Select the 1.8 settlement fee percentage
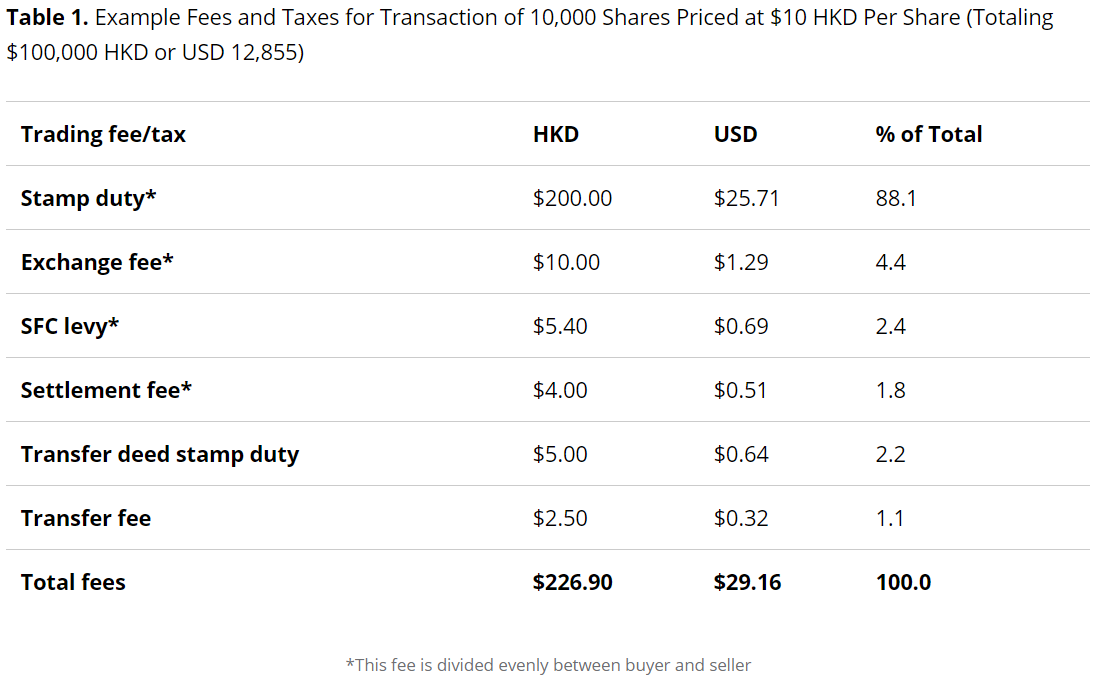Viewport: 1099px width, 681px height. click(x=890, y=390)
